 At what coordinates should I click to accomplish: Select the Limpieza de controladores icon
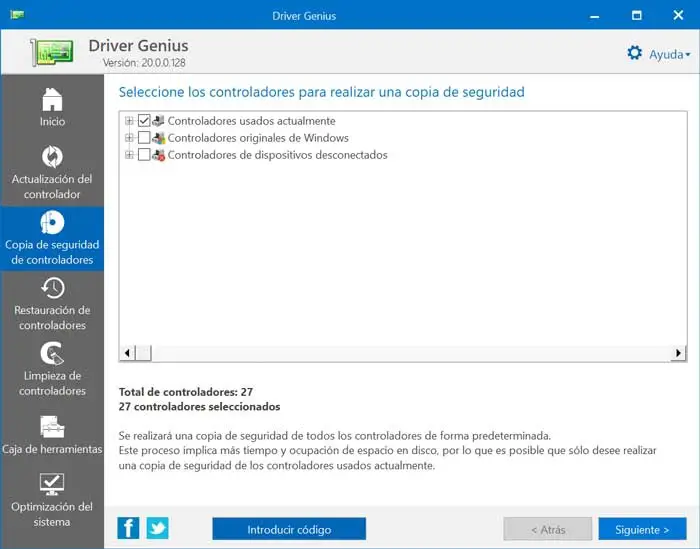52,354
